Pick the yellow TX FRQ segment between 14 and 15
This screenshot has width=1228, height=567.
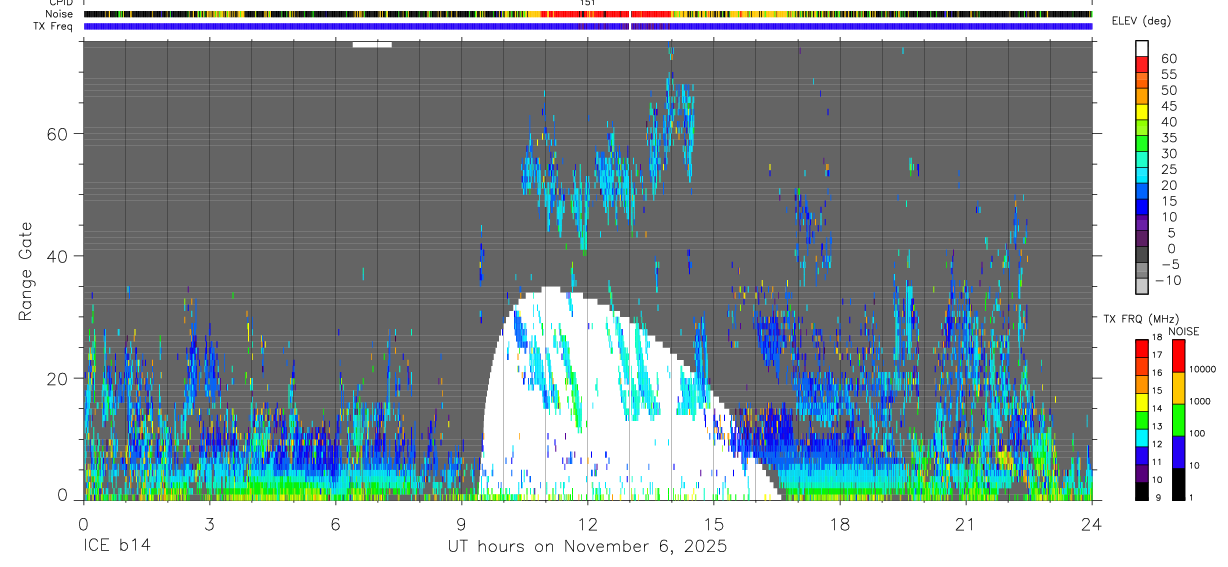pos(1143,402)
